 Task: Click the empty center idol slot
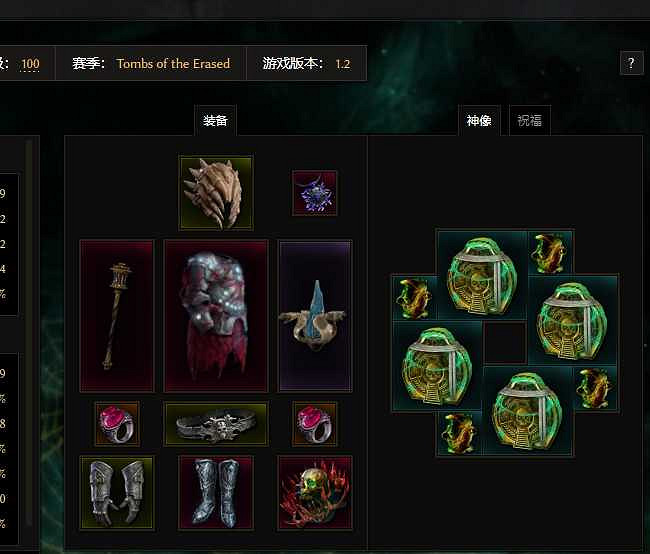[x=505, y=343]
